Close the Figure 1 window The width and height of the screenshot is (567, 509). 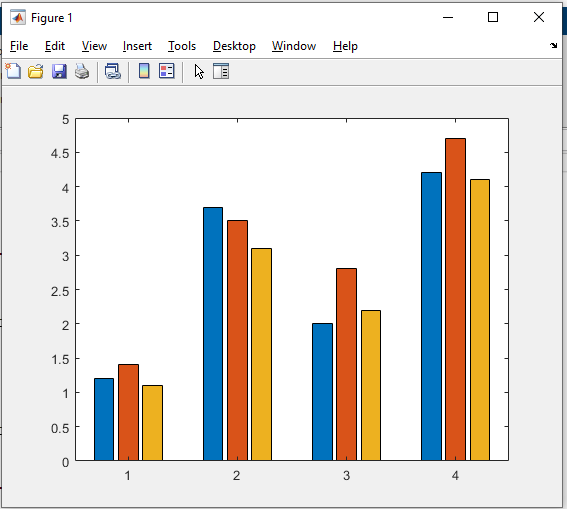(x=539, y=17)
